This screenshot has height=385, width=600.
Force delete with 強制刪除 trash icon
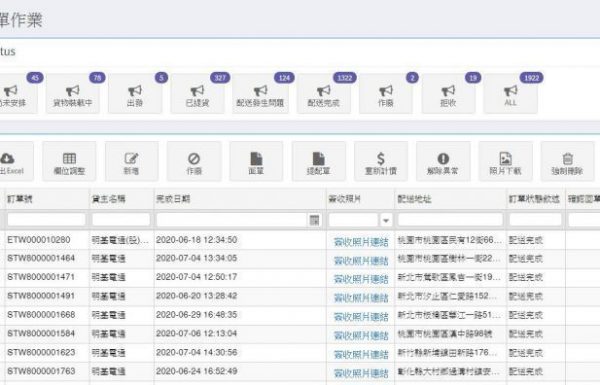567,161
